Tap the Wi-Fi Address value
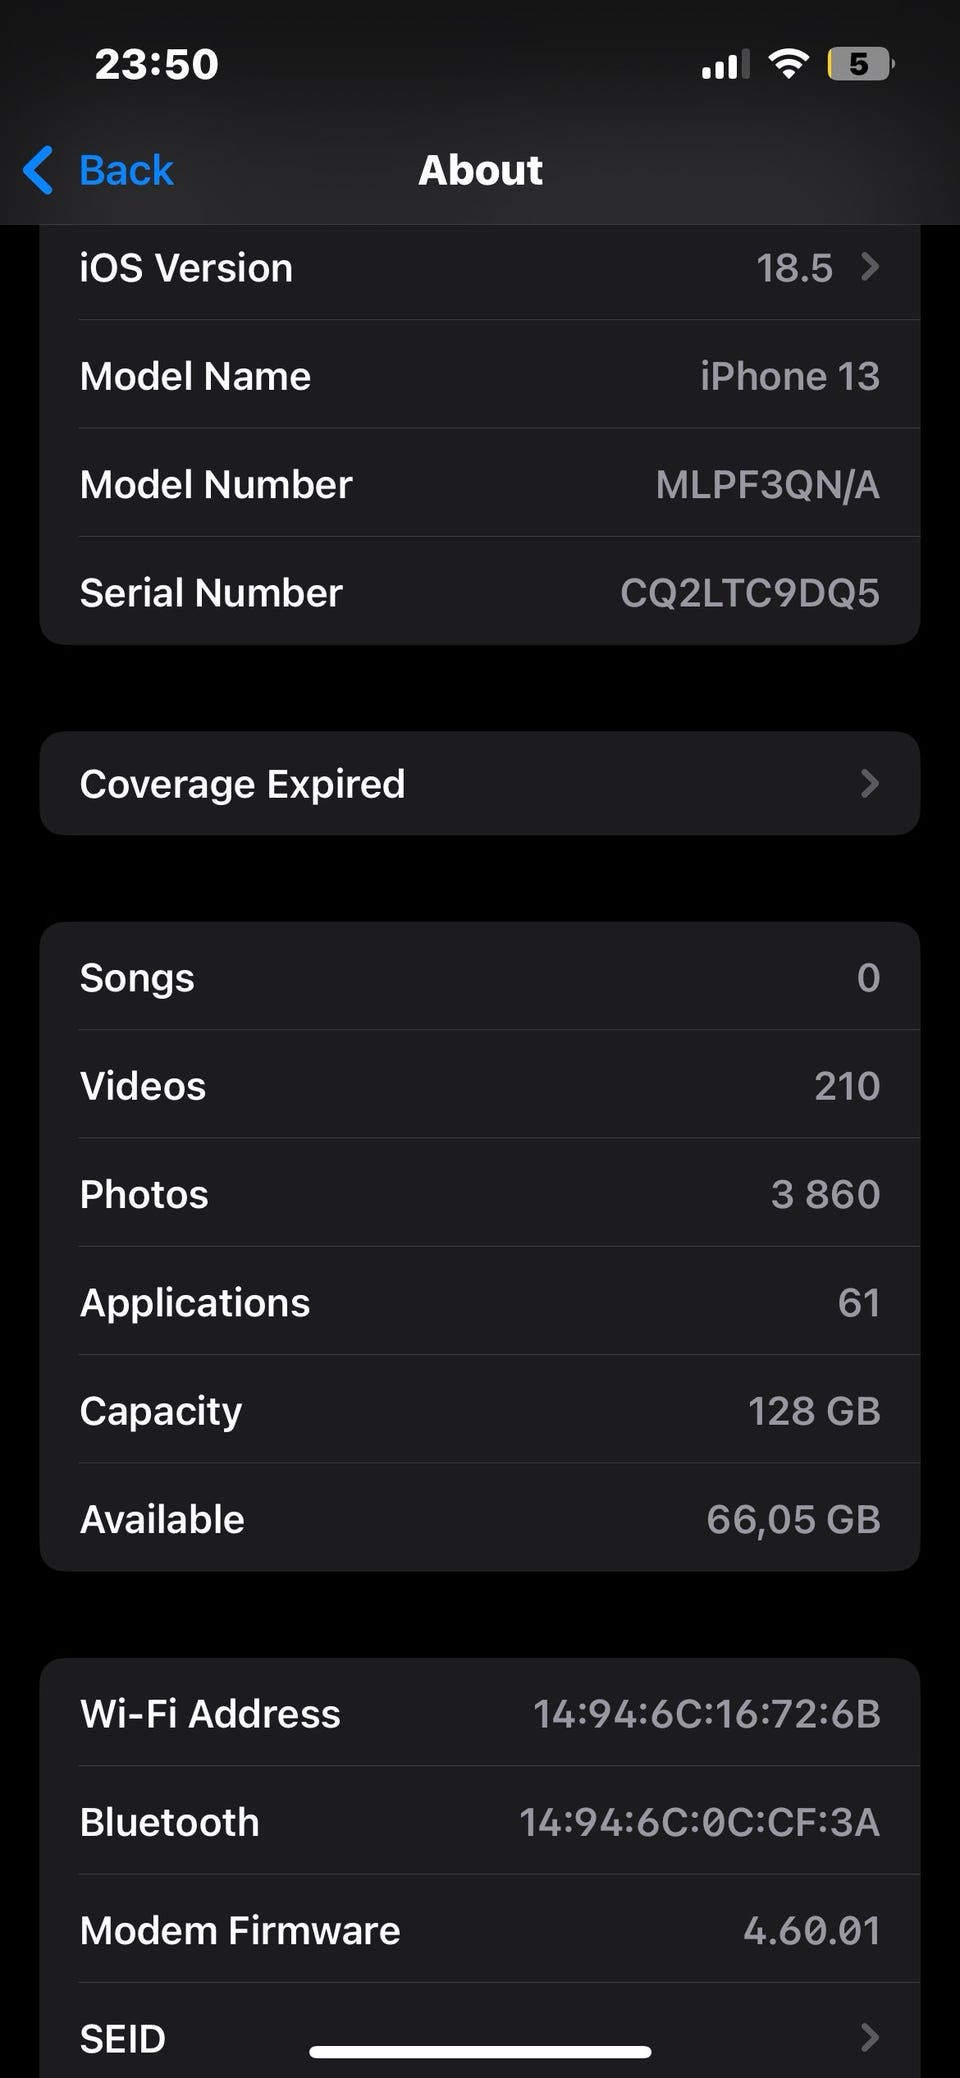The image size is (960, 2078). (706, 1714)
